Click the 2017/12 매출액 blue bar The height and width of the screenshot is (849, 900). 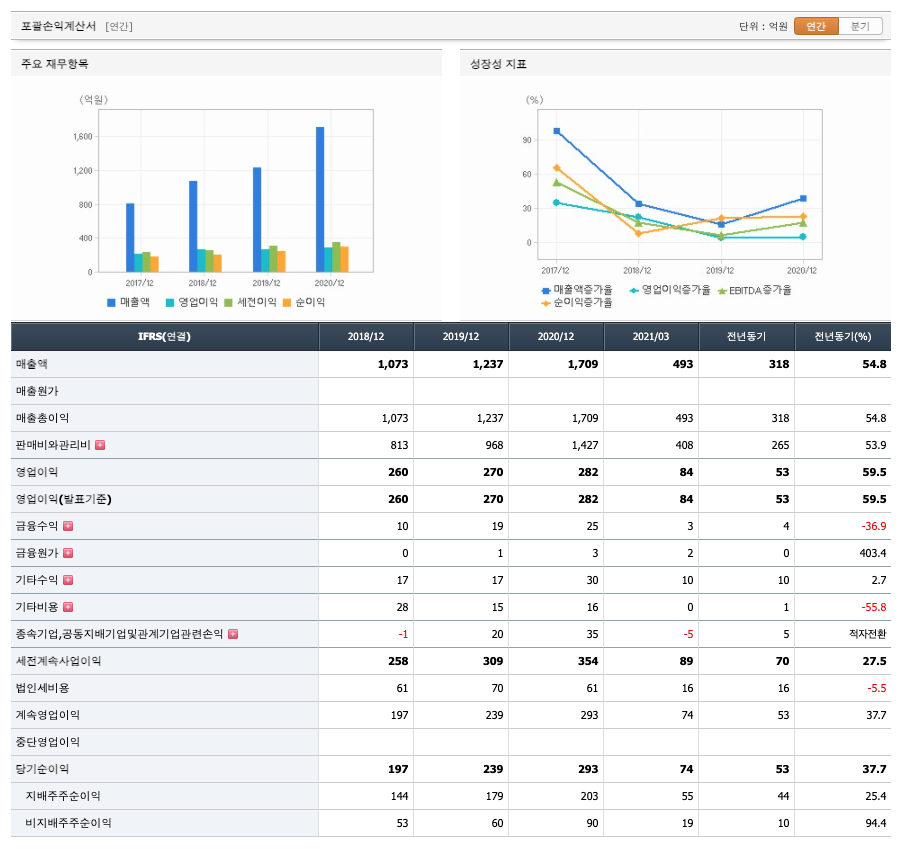(130, 238)
